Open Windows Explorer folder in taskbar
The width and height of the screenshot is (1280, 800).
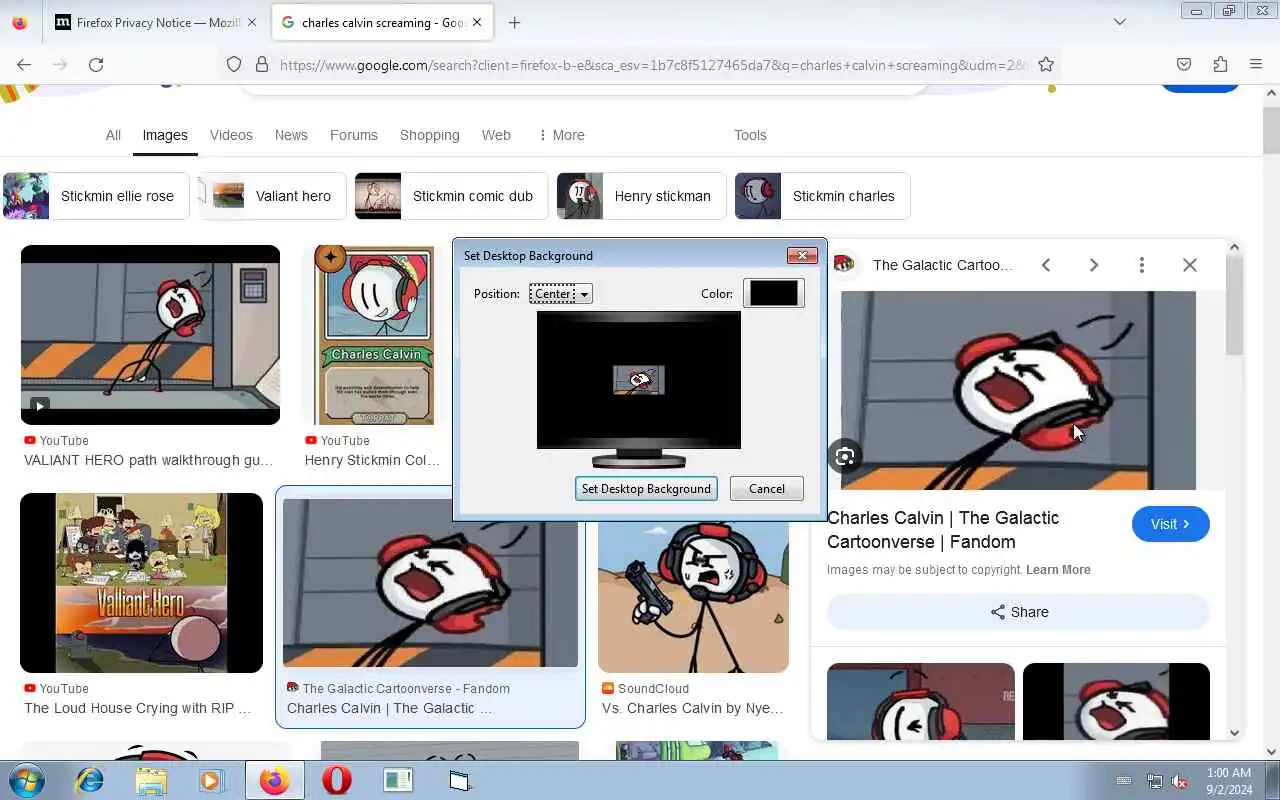[x=151, y=780]
